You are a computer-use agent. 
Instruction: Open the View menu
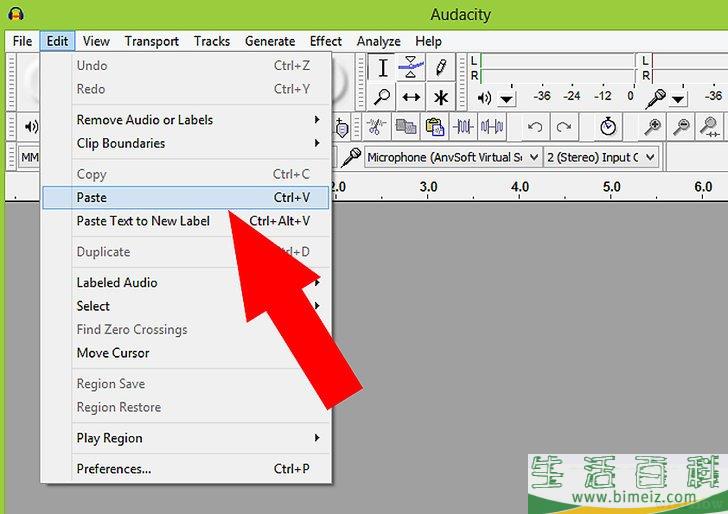click(x=96, y=41)
